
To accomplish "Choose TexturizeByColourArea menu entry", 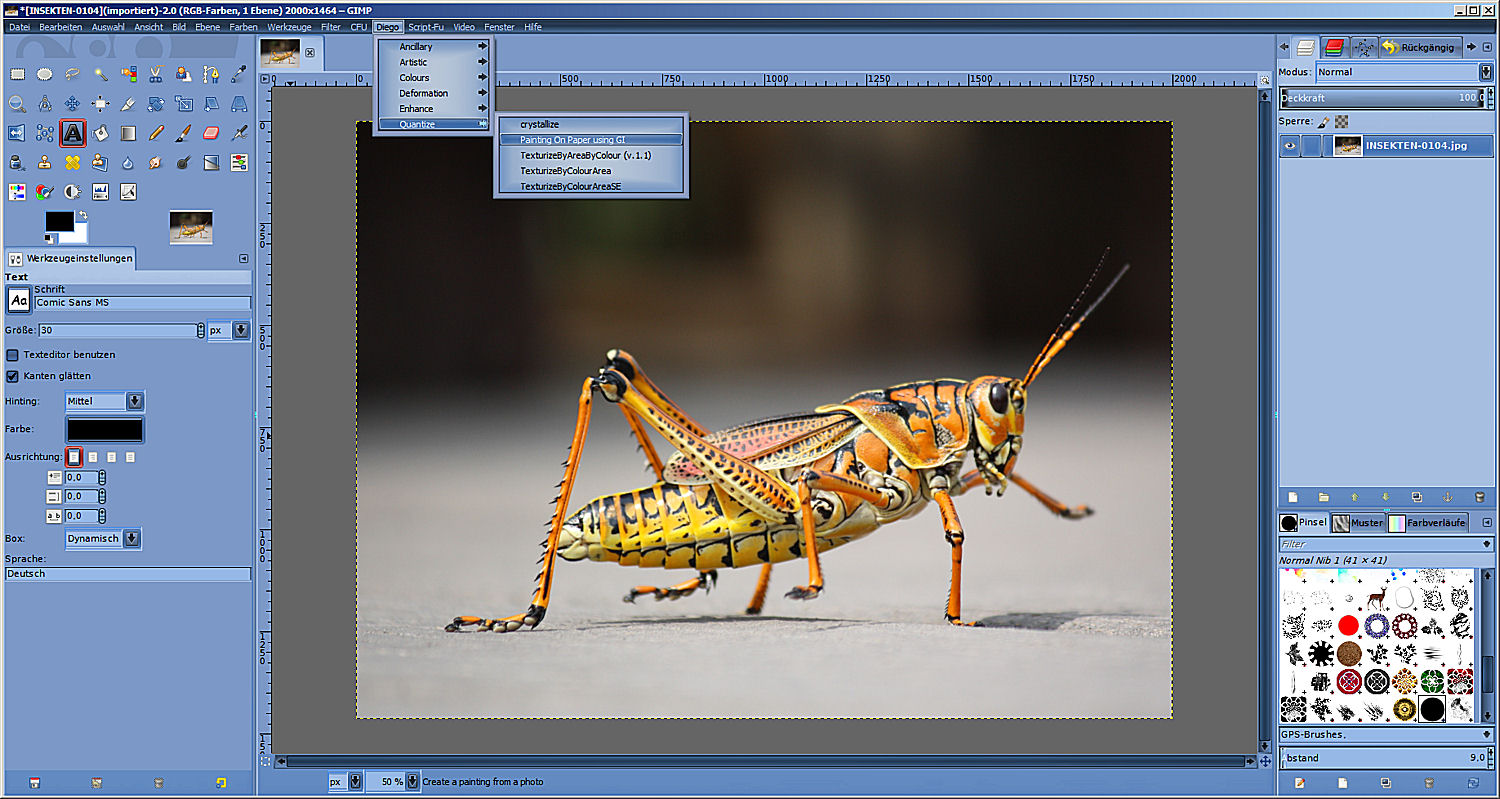I will point(590,171).
